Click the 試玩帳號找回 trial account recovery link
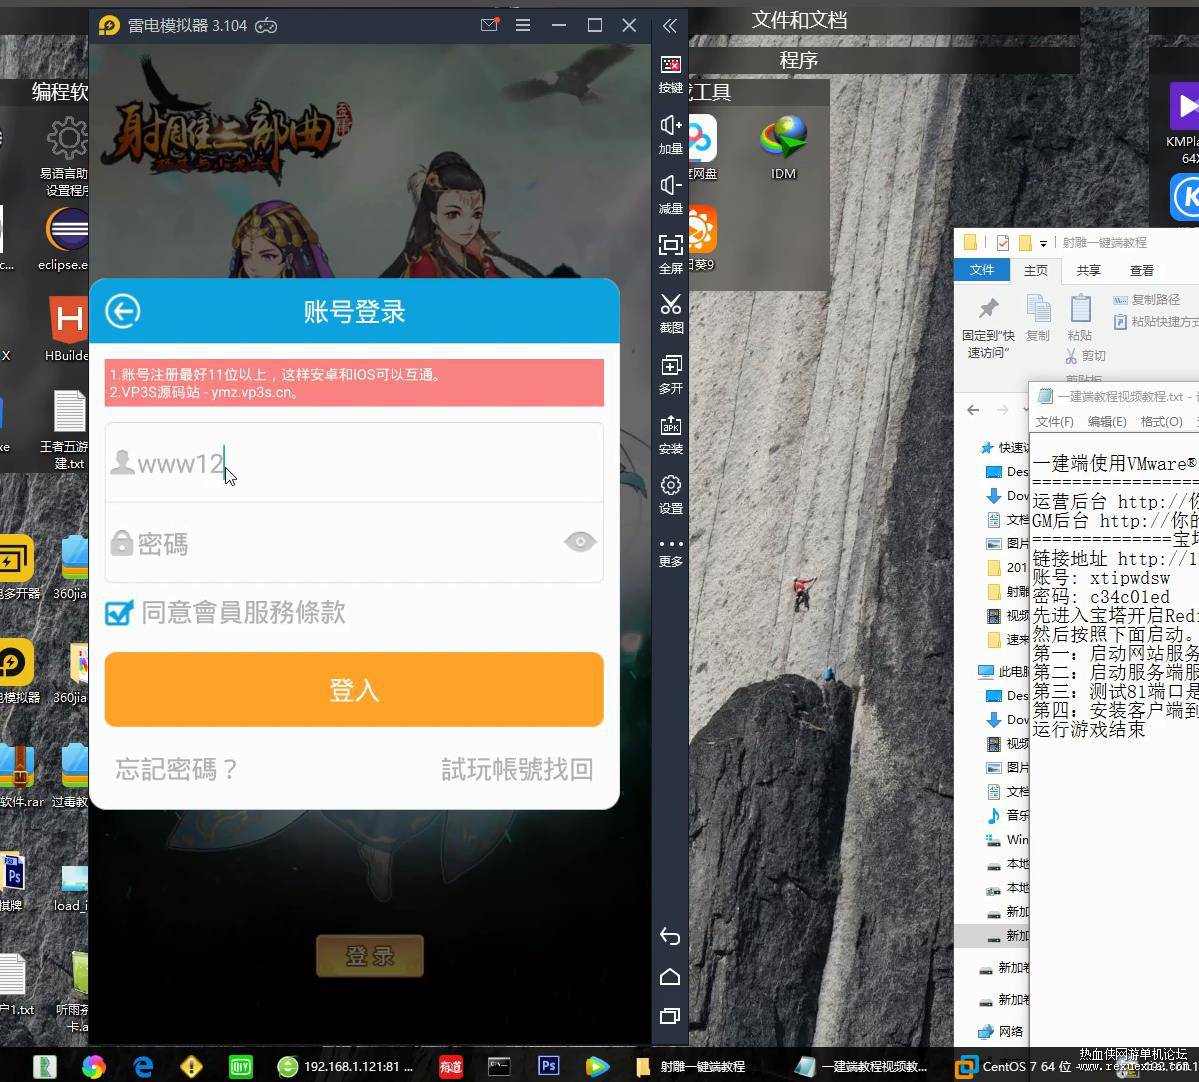Image resolution: width=1199 pixels, height=1082 pixels. [x=517, y=769]
